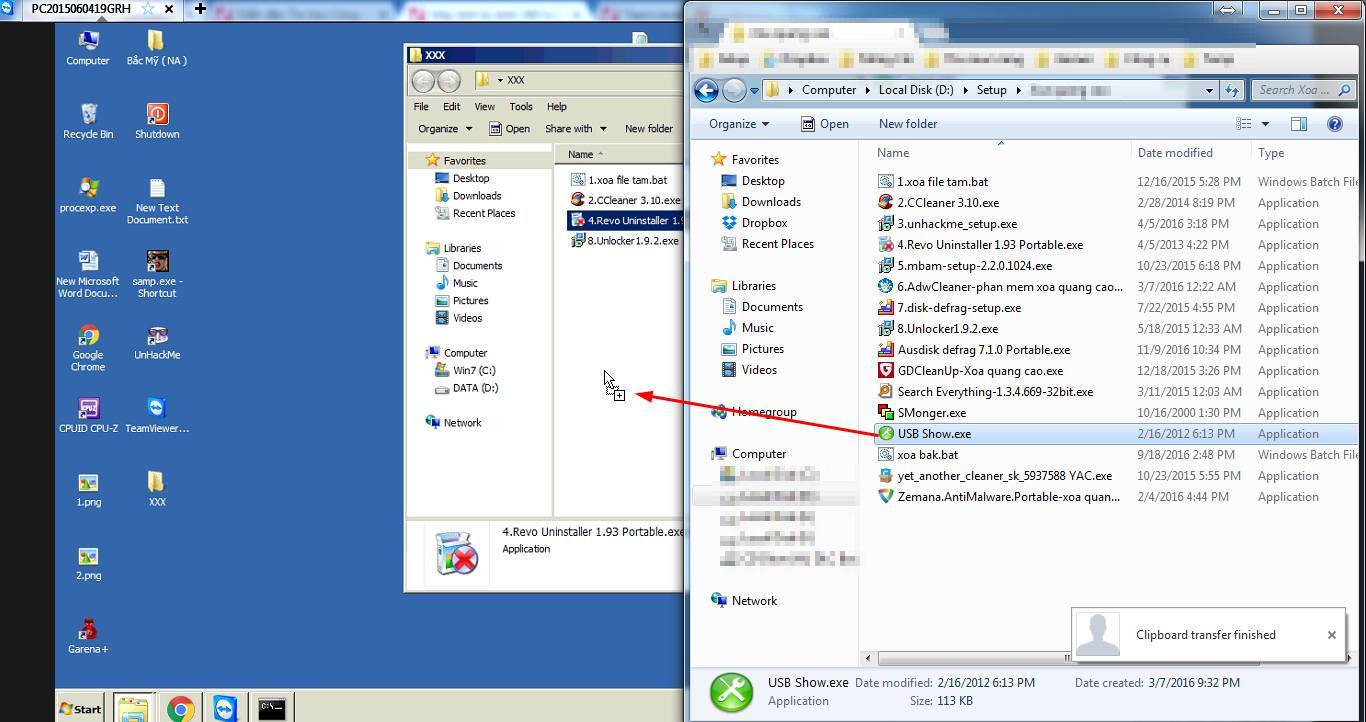1366x722 pixels.
Task: Open the Computer desktop icon
Action: tap(88, 47)
